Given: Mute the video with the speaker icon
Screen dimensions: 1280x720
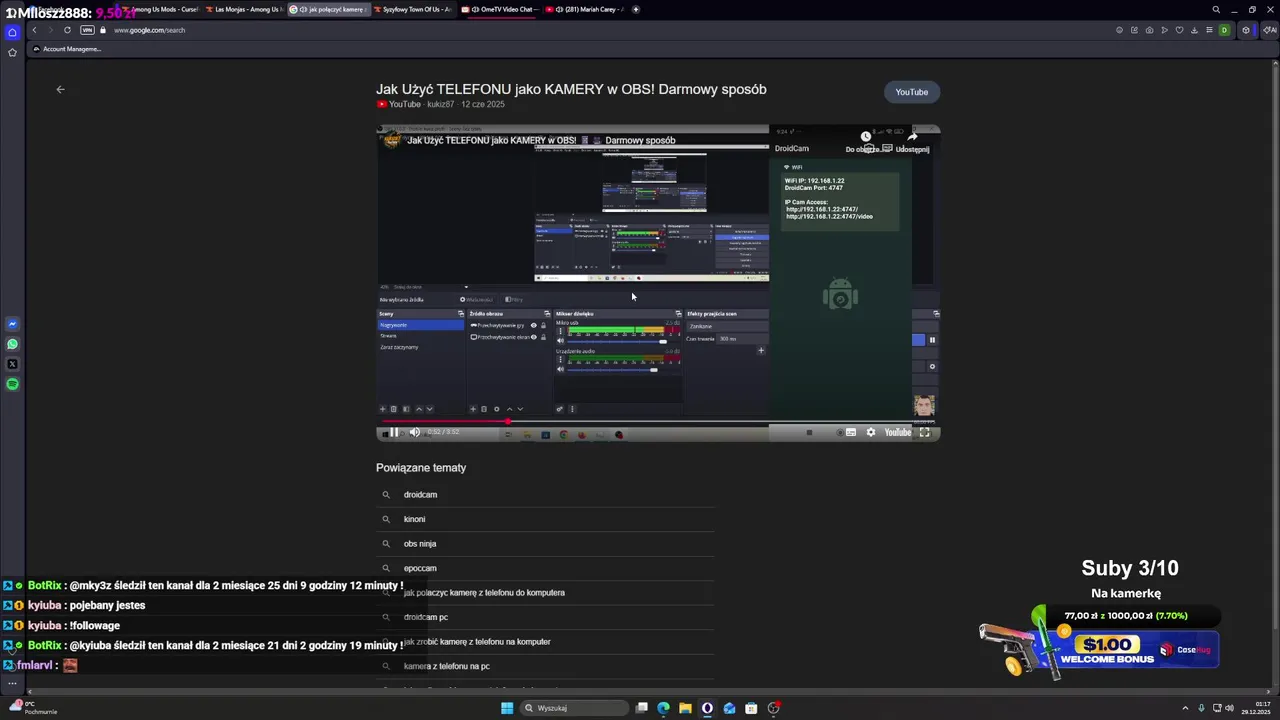Looking at the screenshot, I should click(x=415, y=432).
